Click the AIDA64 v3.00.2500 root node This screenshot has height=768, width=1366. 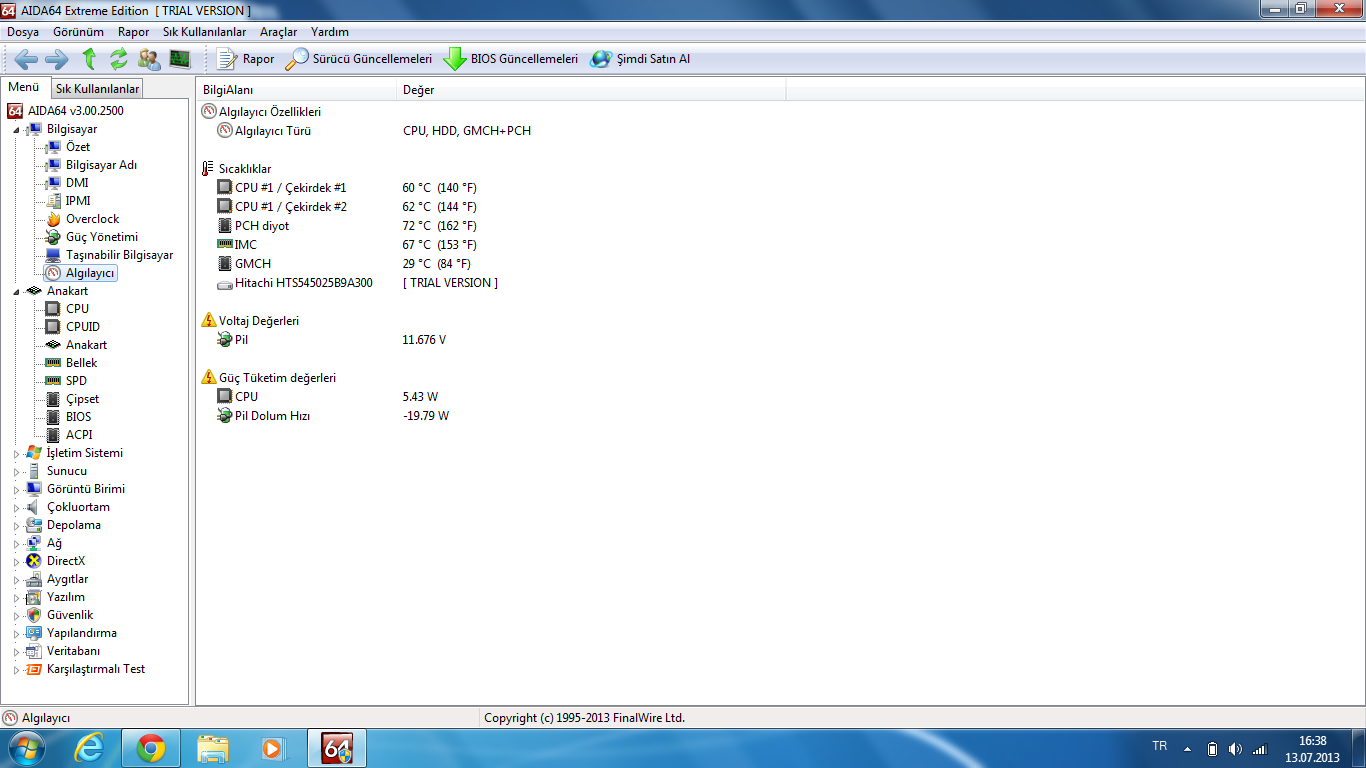(x=66, y=111)
